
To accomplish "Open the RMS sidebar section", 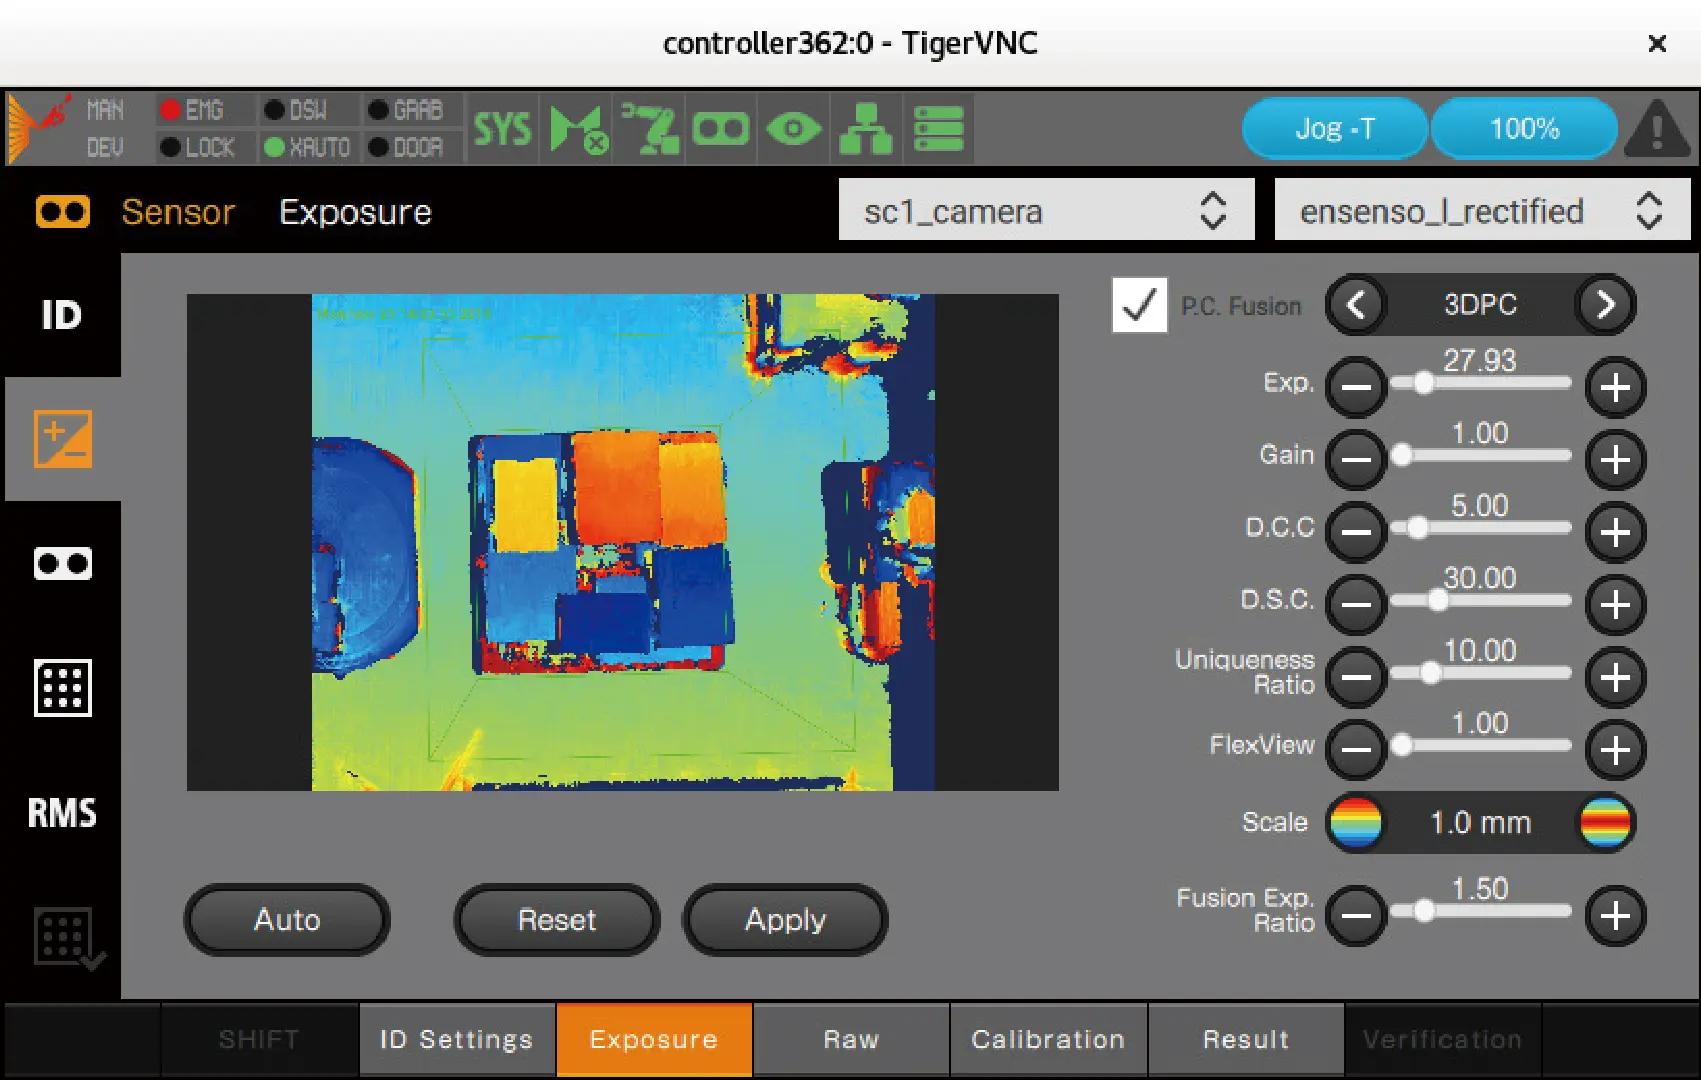I will coord(62,813).
